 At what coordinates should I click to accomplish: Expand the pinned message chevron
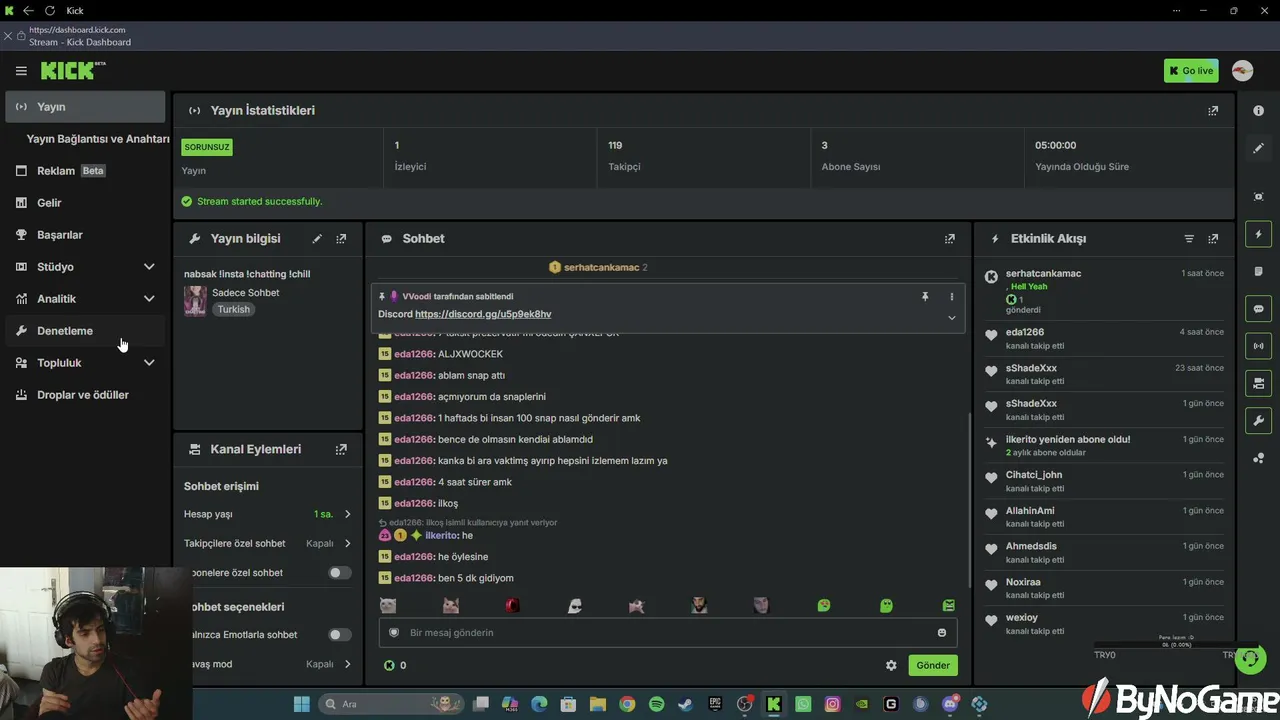click(951, 318)
